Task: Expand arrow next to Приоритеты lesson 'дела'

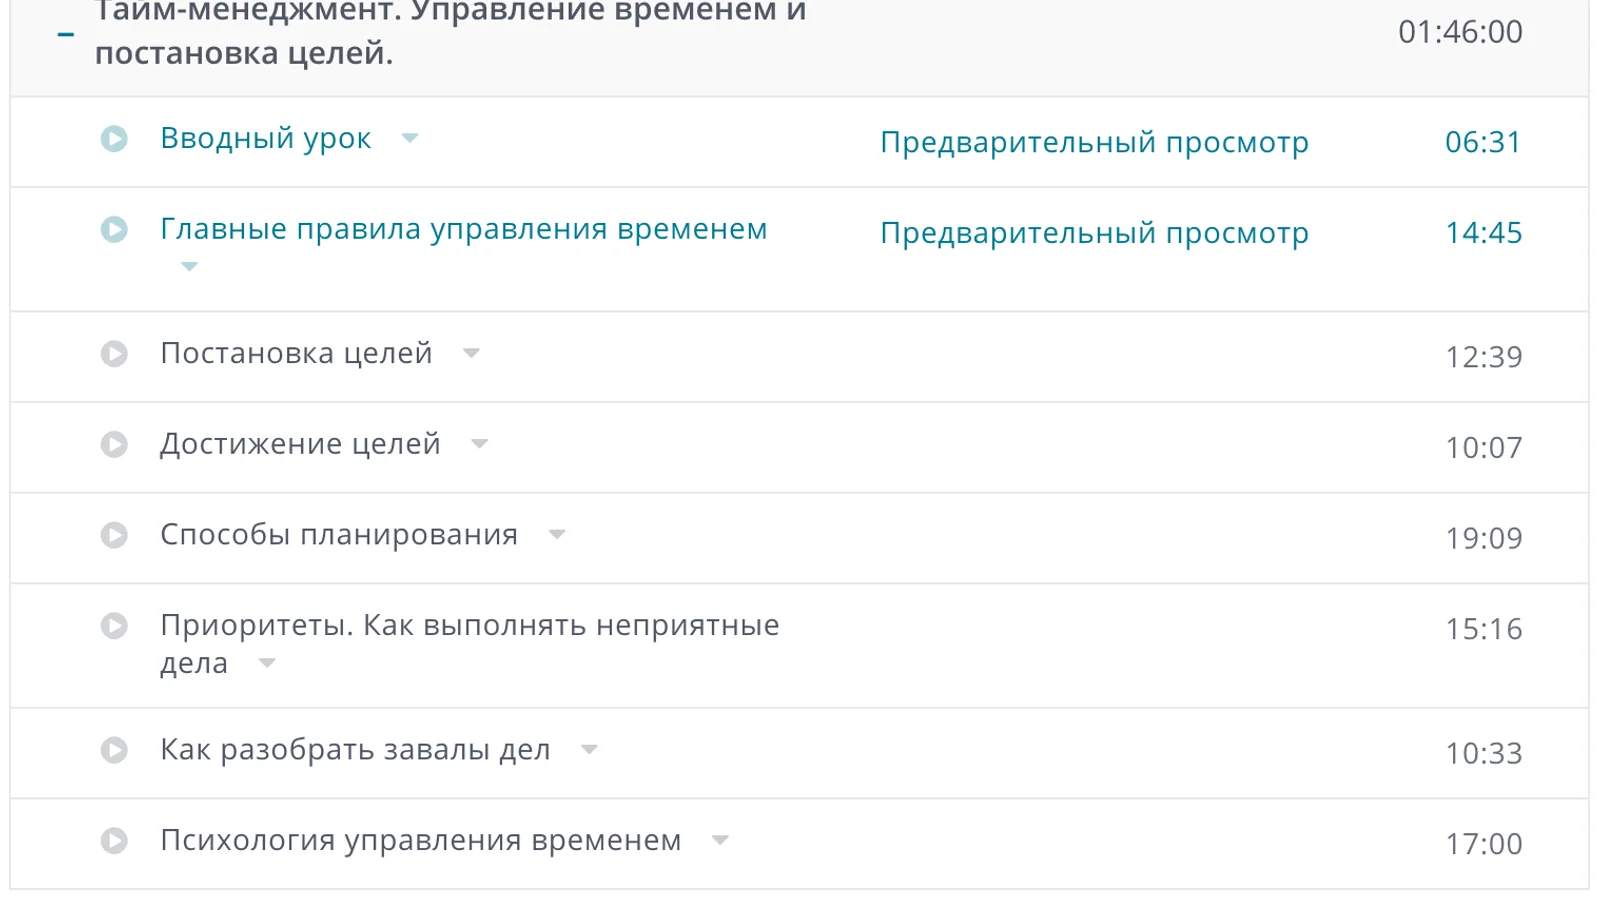Action: point(267,663)
